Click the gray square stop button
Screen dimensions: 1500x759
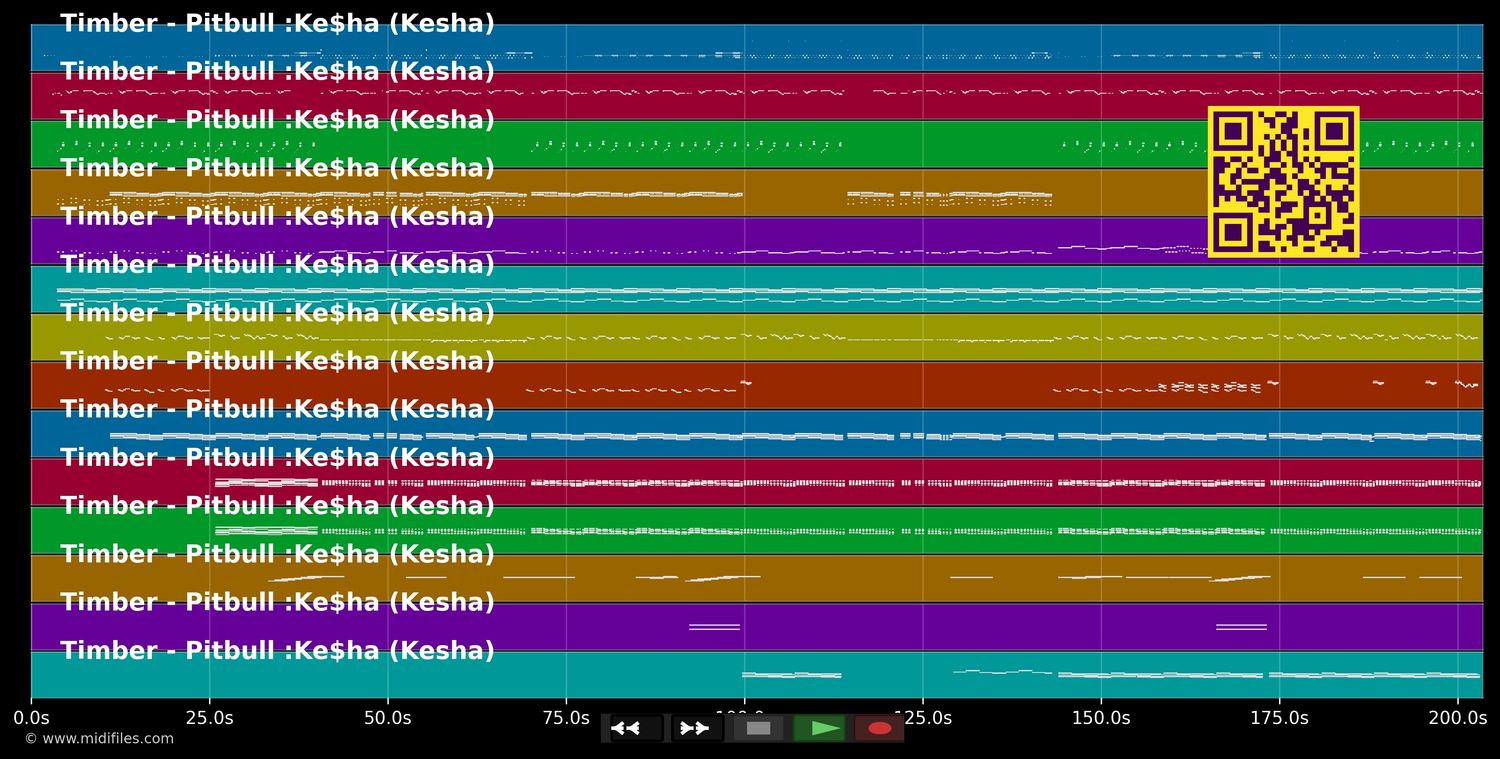pos(758,728)
